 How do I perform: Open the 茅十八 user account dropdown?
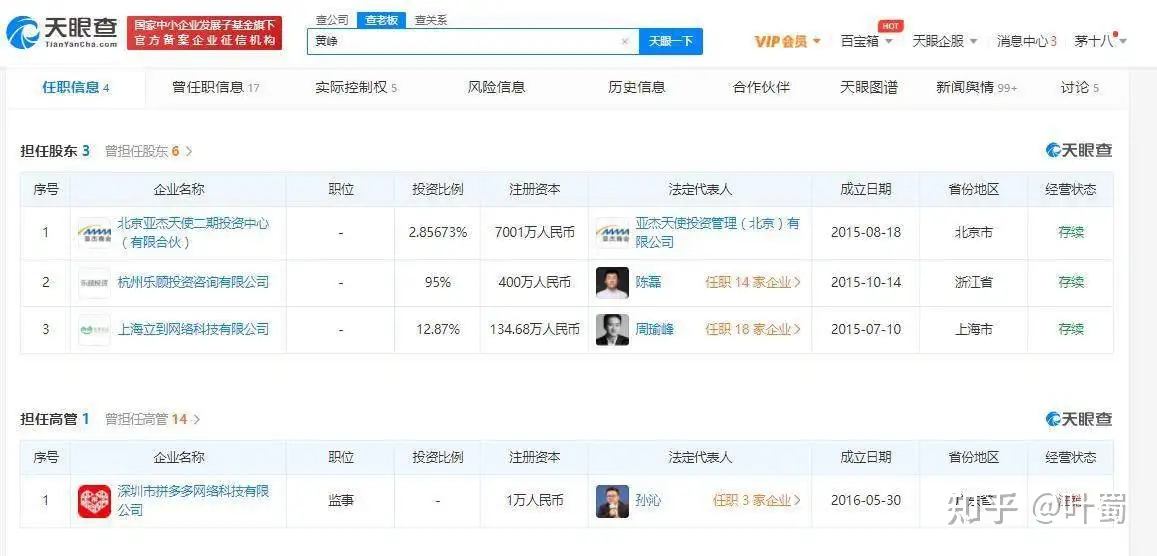click(1100, 41)
